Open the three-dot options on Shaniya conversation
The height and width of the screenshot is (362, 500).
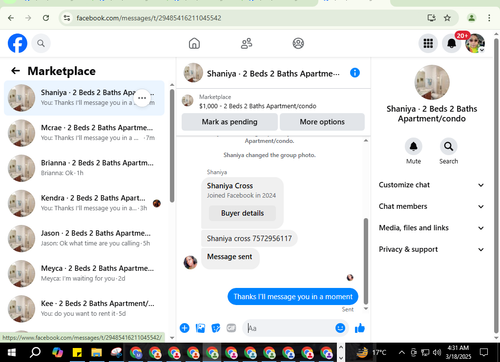tap(142, 98)
